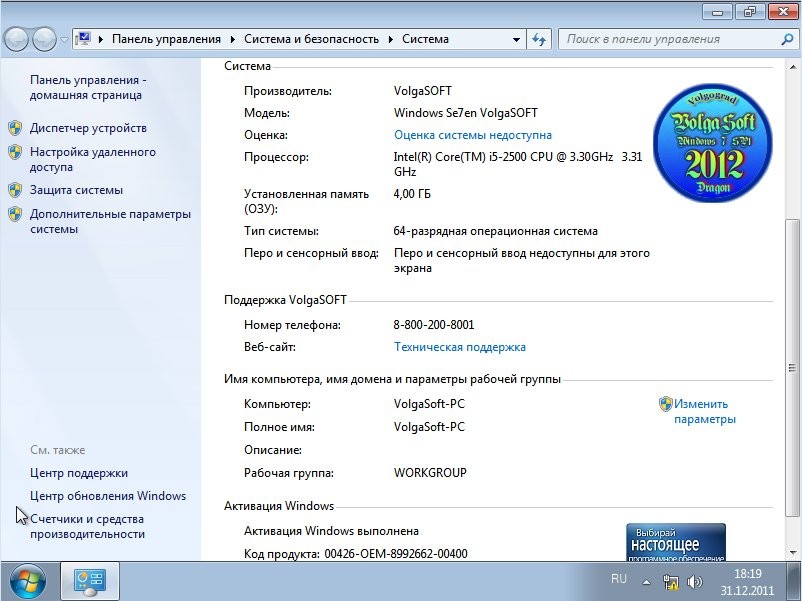This screenshot has height=601, width=802.
Task: Click Intel(R) Core(TM) i5-2500 processor text
Action: coord(518,164)
